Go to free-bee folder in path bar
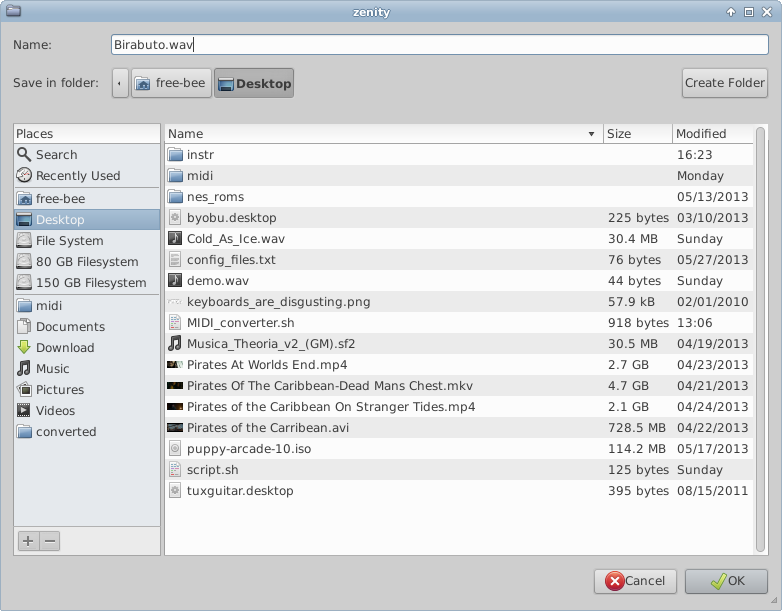The height and width of the screenshot is (611, 782). pos(172,83)
